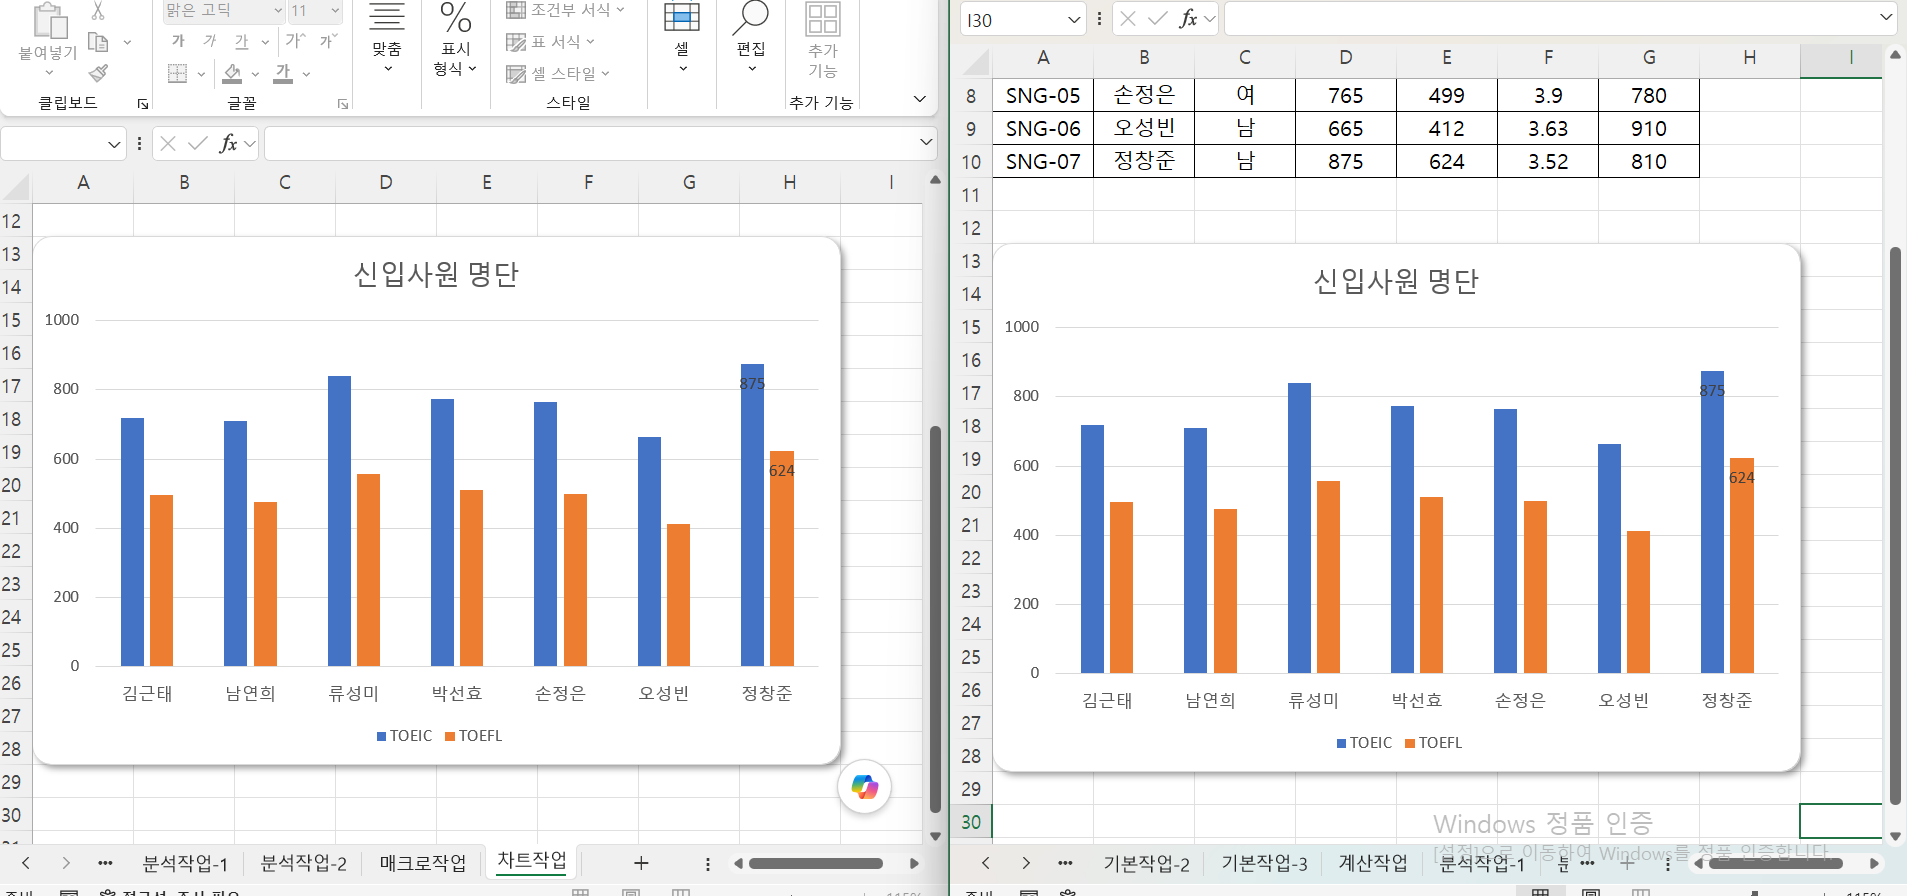Click the fx icon in right window

tap(1189, 19)
